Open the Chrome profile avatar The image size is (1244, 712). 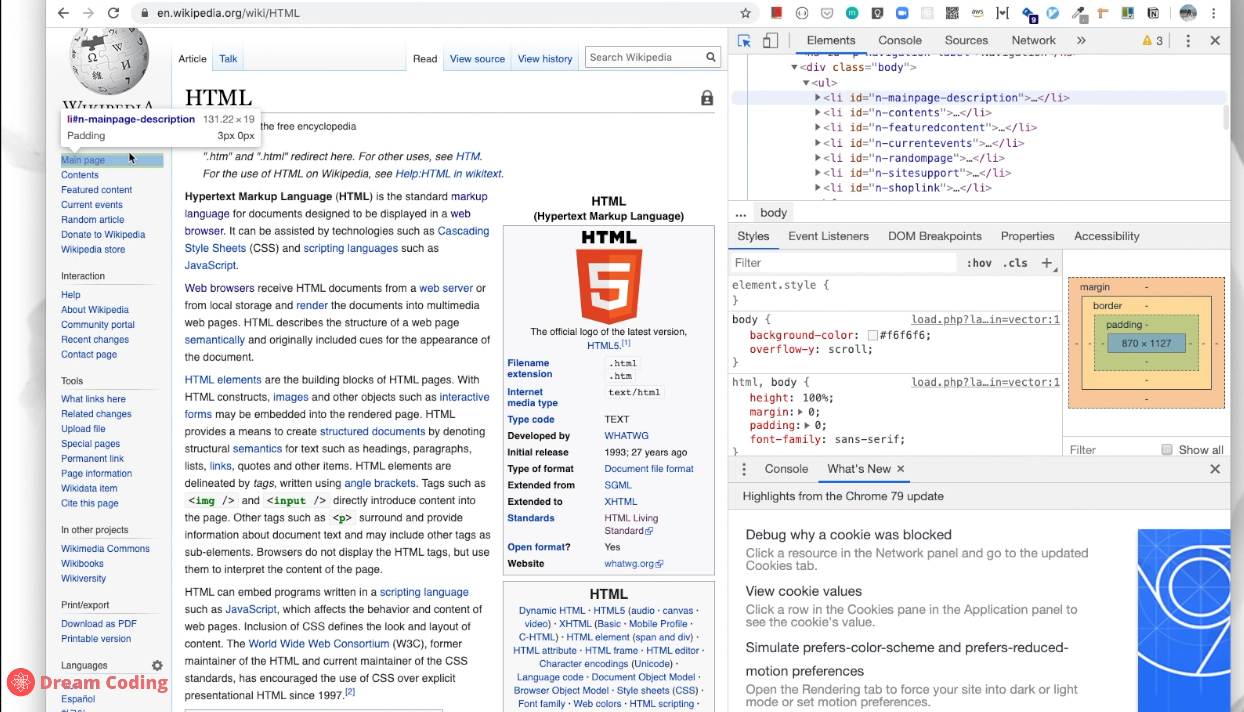[1188, 13]
